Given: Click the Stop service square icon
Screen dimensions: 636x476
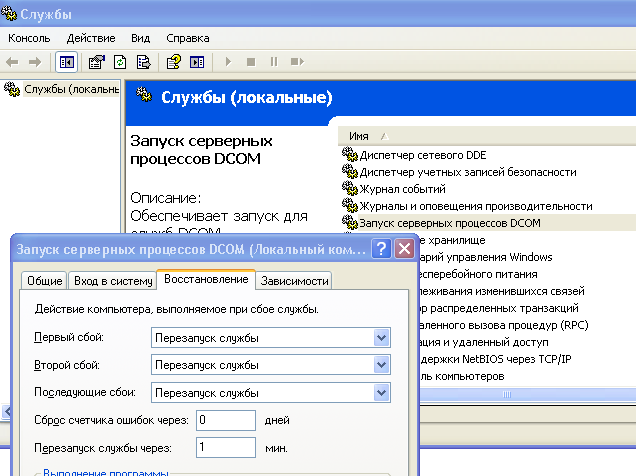Looking at the screenshot, I should pos(251,62).
